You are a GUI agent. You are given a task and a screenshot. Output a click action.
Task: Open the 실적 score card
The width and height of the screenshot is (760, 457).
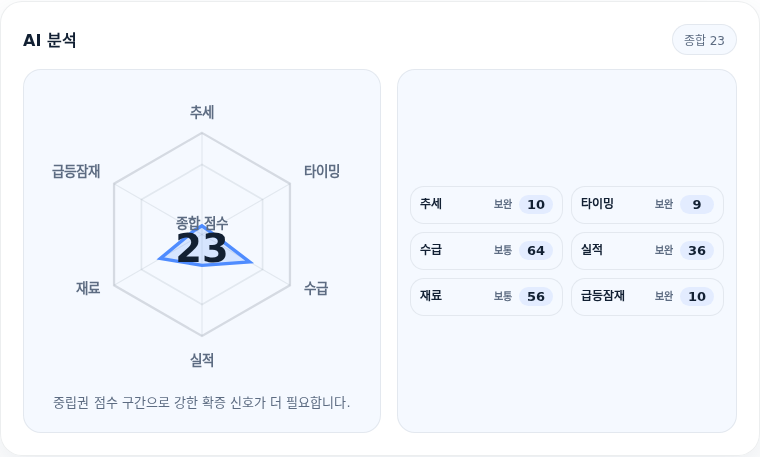click(647, 251)
